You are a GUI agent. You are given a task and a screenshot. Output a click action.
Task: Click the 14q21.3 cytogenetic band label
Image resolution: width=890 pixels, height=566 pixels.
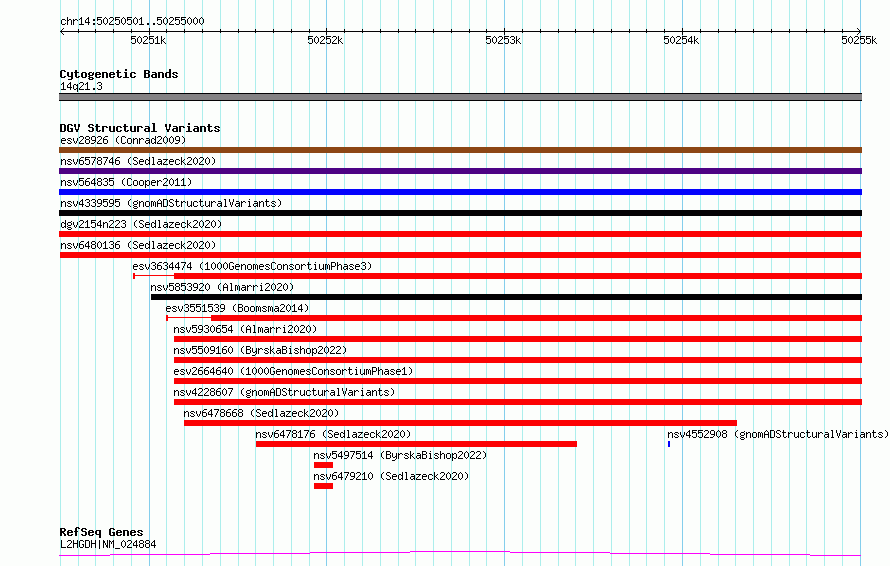81,86
